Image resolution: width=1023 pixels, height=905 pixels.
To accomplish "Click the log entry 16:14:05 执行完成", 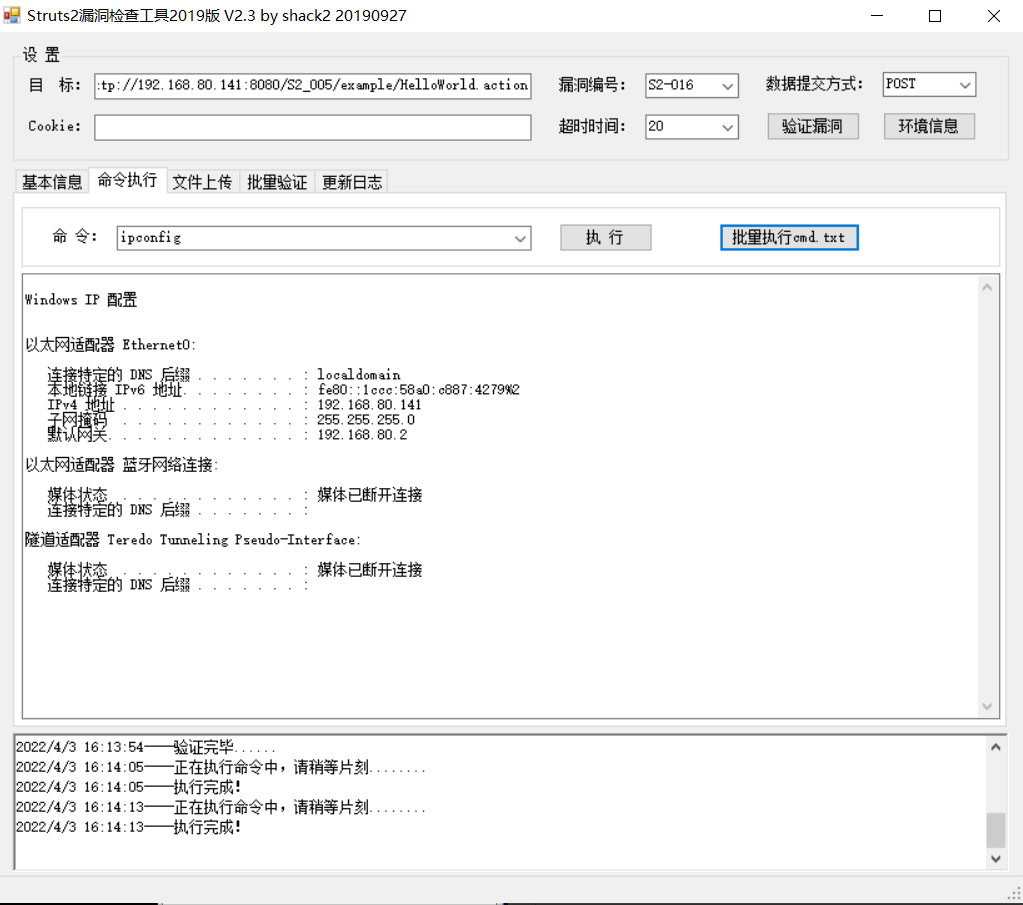I will point(129,787).
